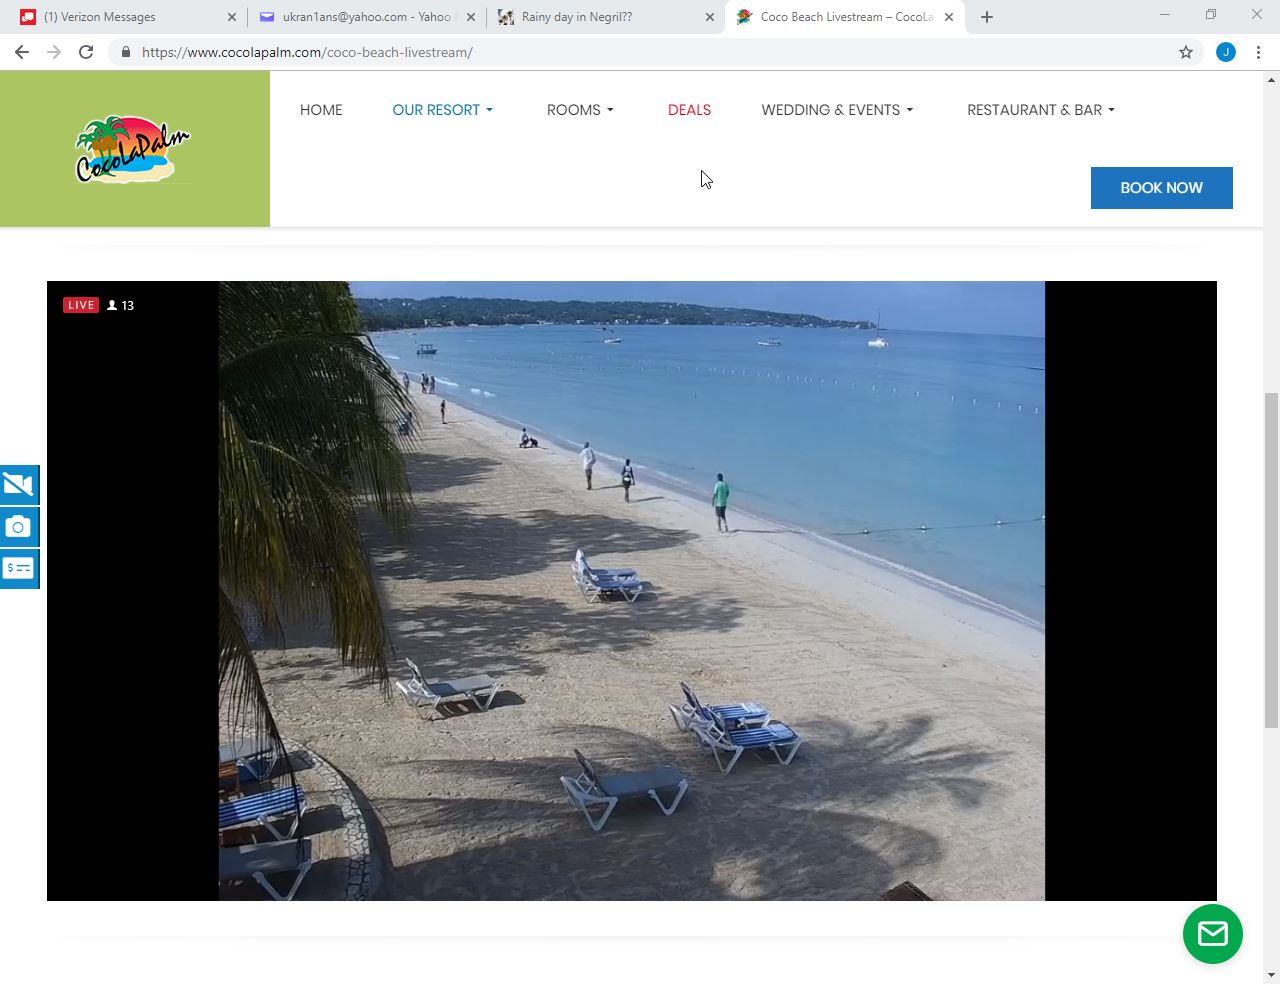This screenshot has height=984, width=1280.
Task: Open Chrome's three-dot menu
Action: (x=1258, y=52)
